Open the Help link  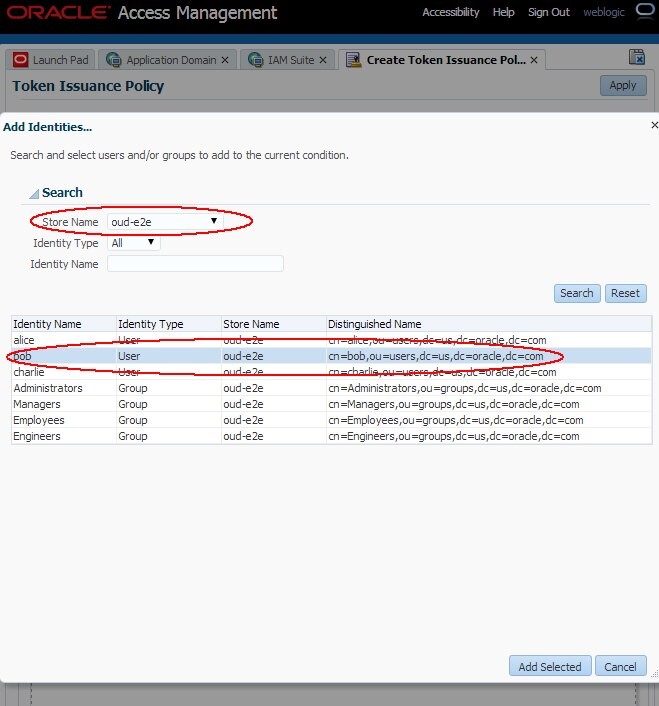[x=503, y=12]
